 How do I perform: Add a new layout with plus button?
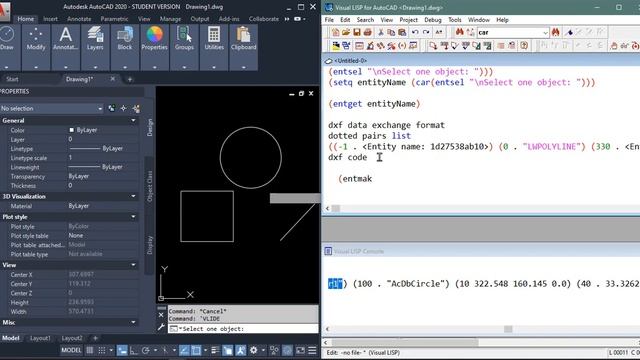pyautogui.click(x=95, y=338)
